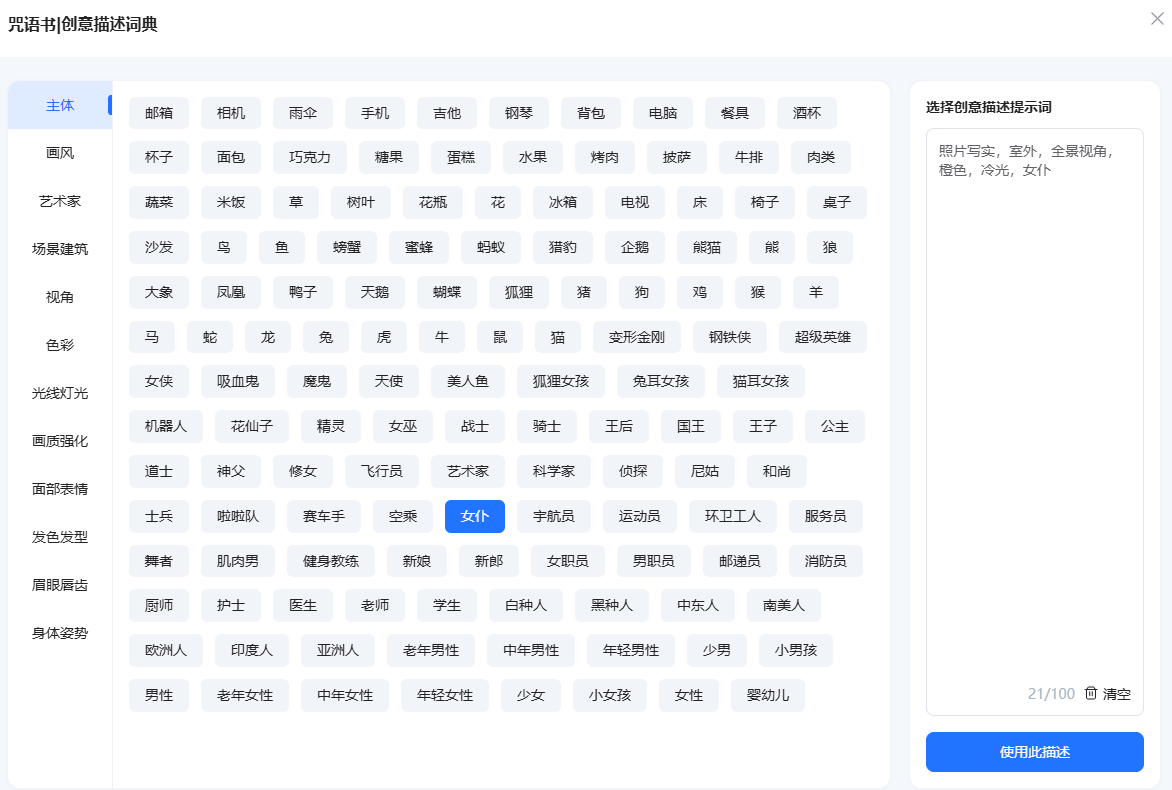Pick the 消防员 tag

825,561
